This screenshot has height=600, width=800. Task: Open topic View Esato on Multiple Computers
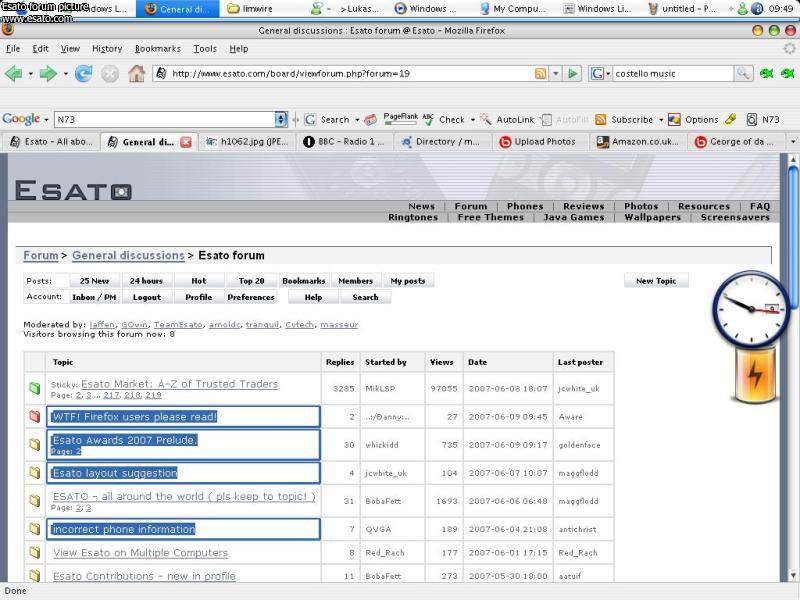(140, 553)
